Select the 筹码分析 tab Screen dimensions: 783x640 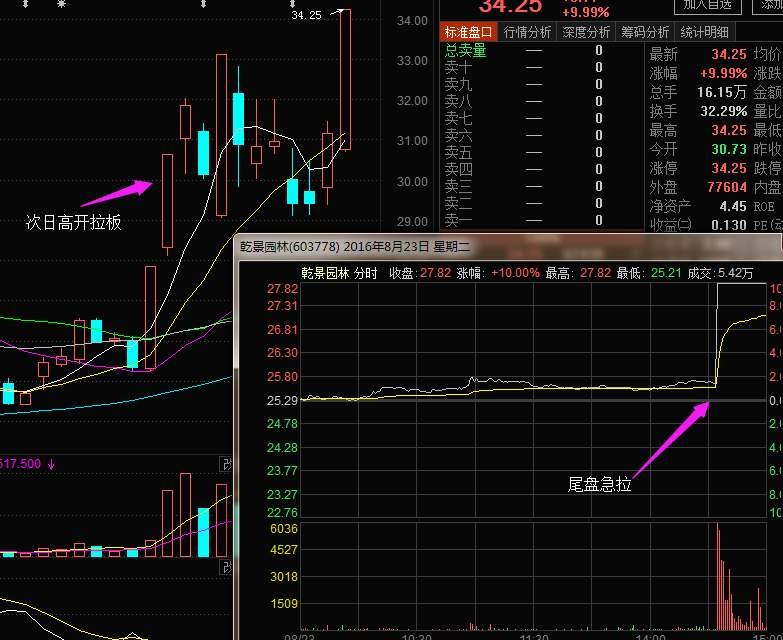pyautogui.click(x=643, y=32)
